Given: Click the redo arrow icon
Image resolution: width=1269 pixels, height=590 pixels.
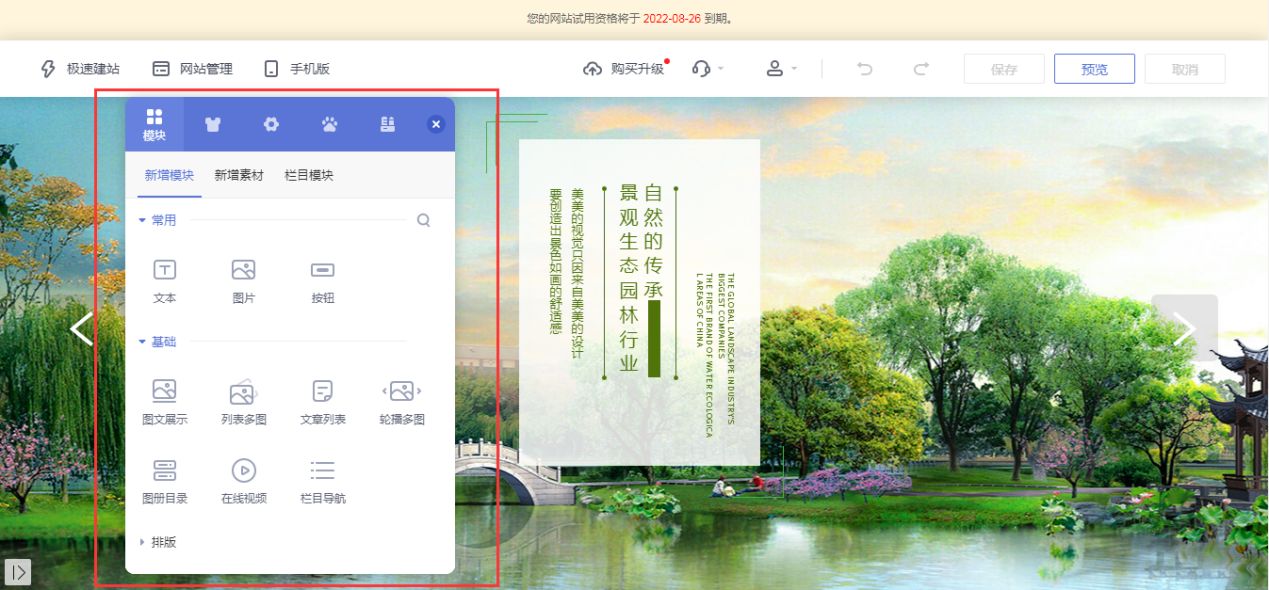Looking at the screenshot, I should [x=921, y=69].
